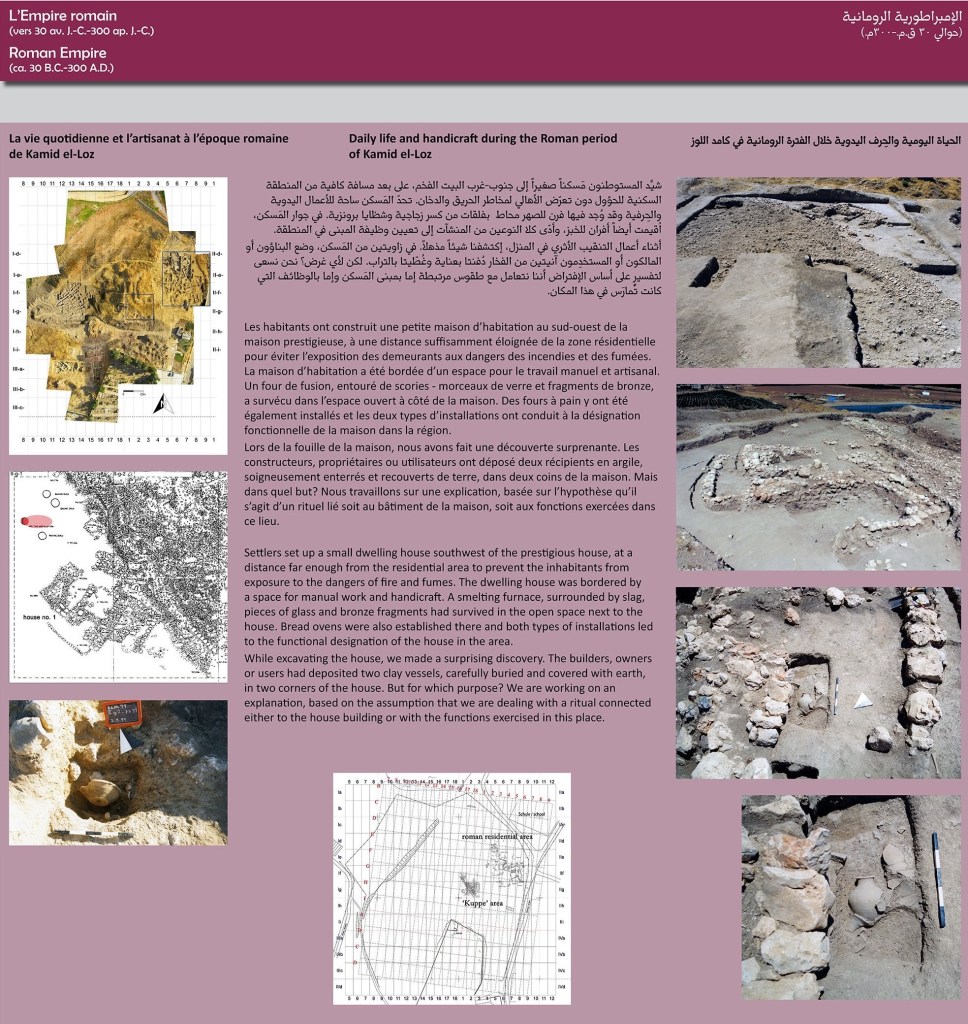This screenshot has width=968, height=1024.
Task: Open the photo of stone wall foundations
Action: (818, 477)
